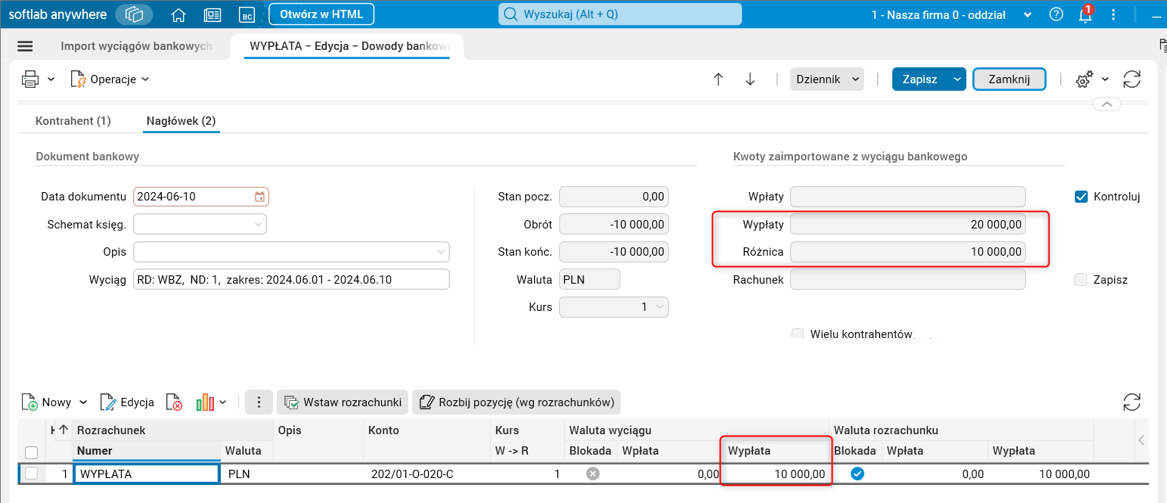The height and width of the screenshot is (503, 1167).
Task: Expand the bar chart dropdown arrow
Action: point(223,403)
